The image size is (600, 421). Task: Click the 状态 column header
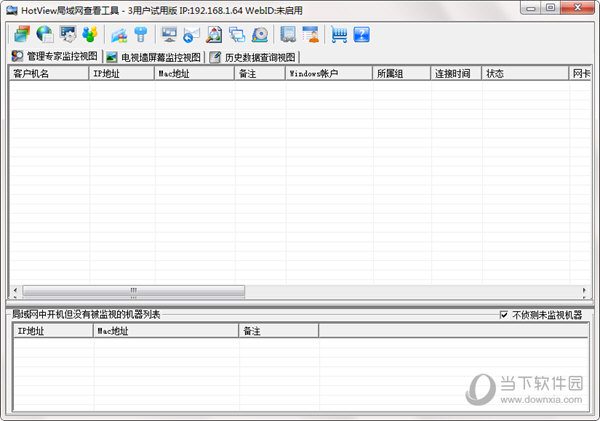pyautogui.click(x=525, y=73)
